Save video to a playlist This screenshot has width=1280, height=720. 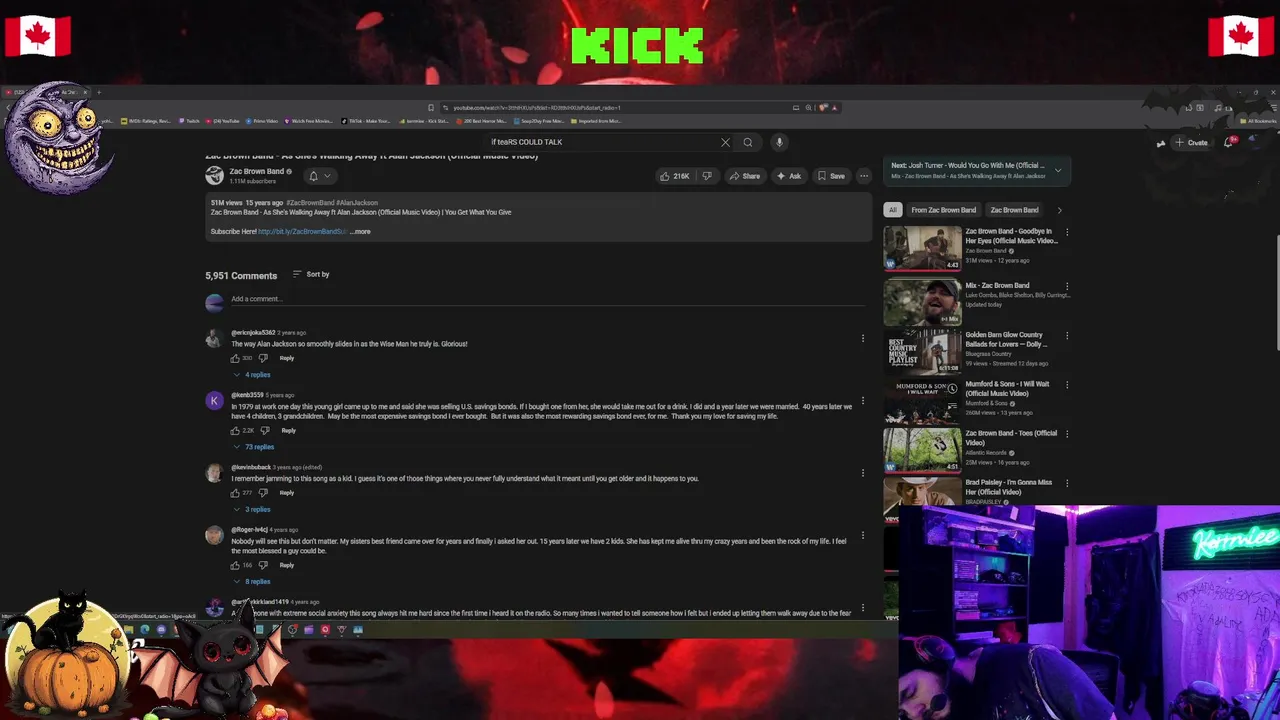[831, 176]
